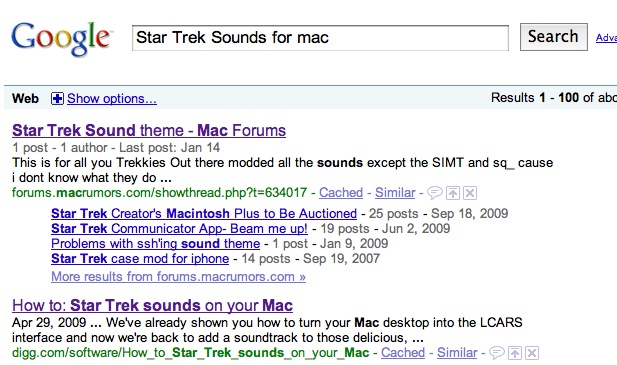Open Star Trek Sound theme - Mac Forums
The width and height of the screenshot is (617, 365).
pos(149,130)
